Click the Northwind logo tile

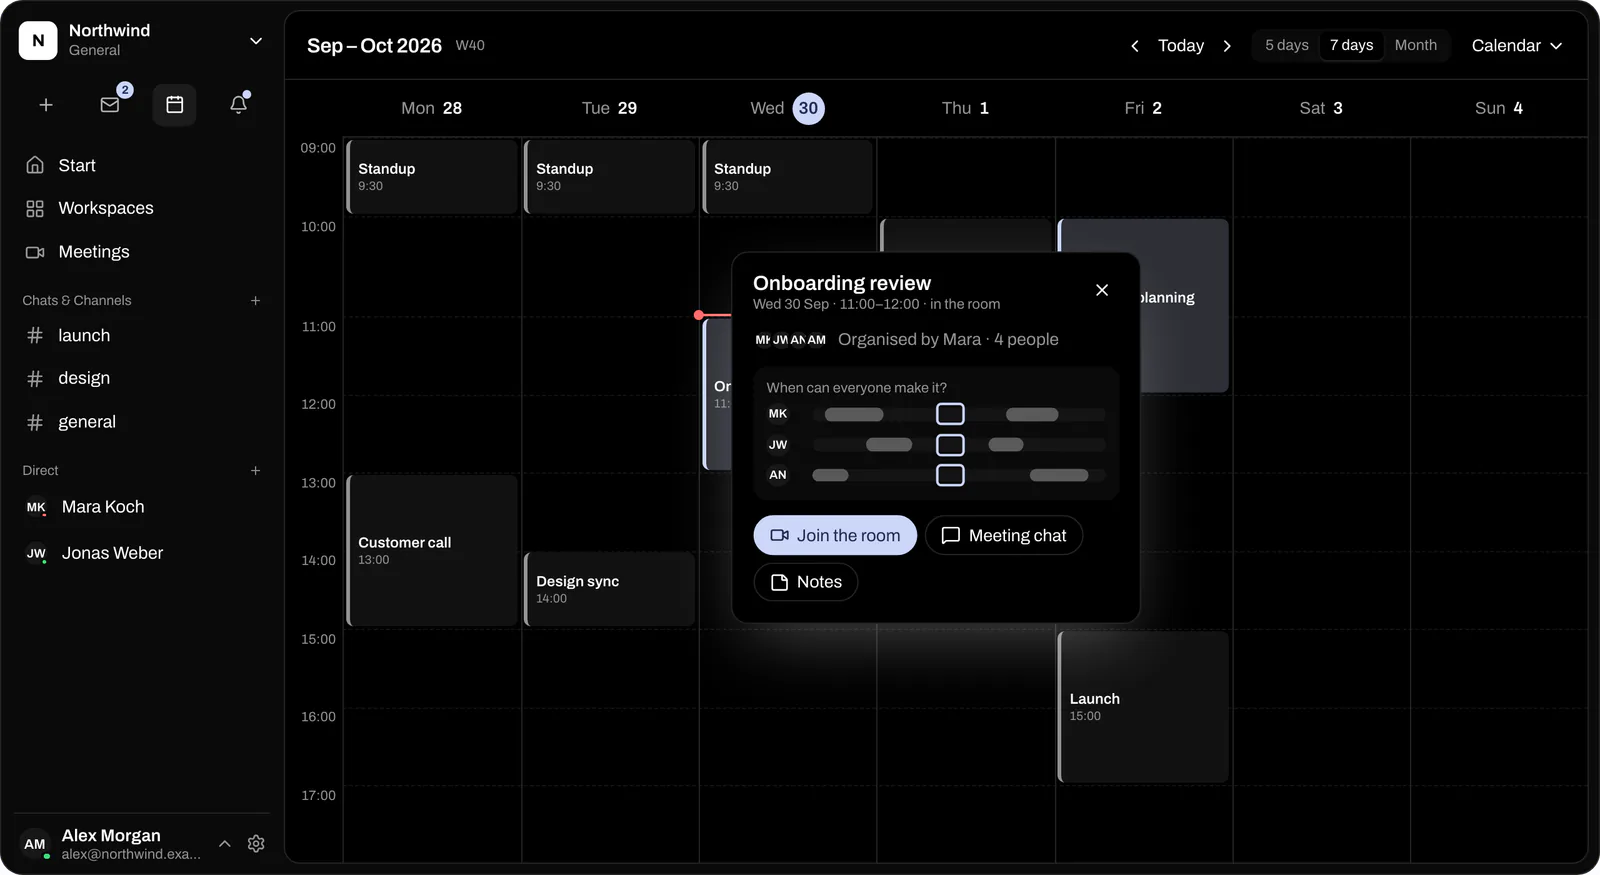[38, 41]
